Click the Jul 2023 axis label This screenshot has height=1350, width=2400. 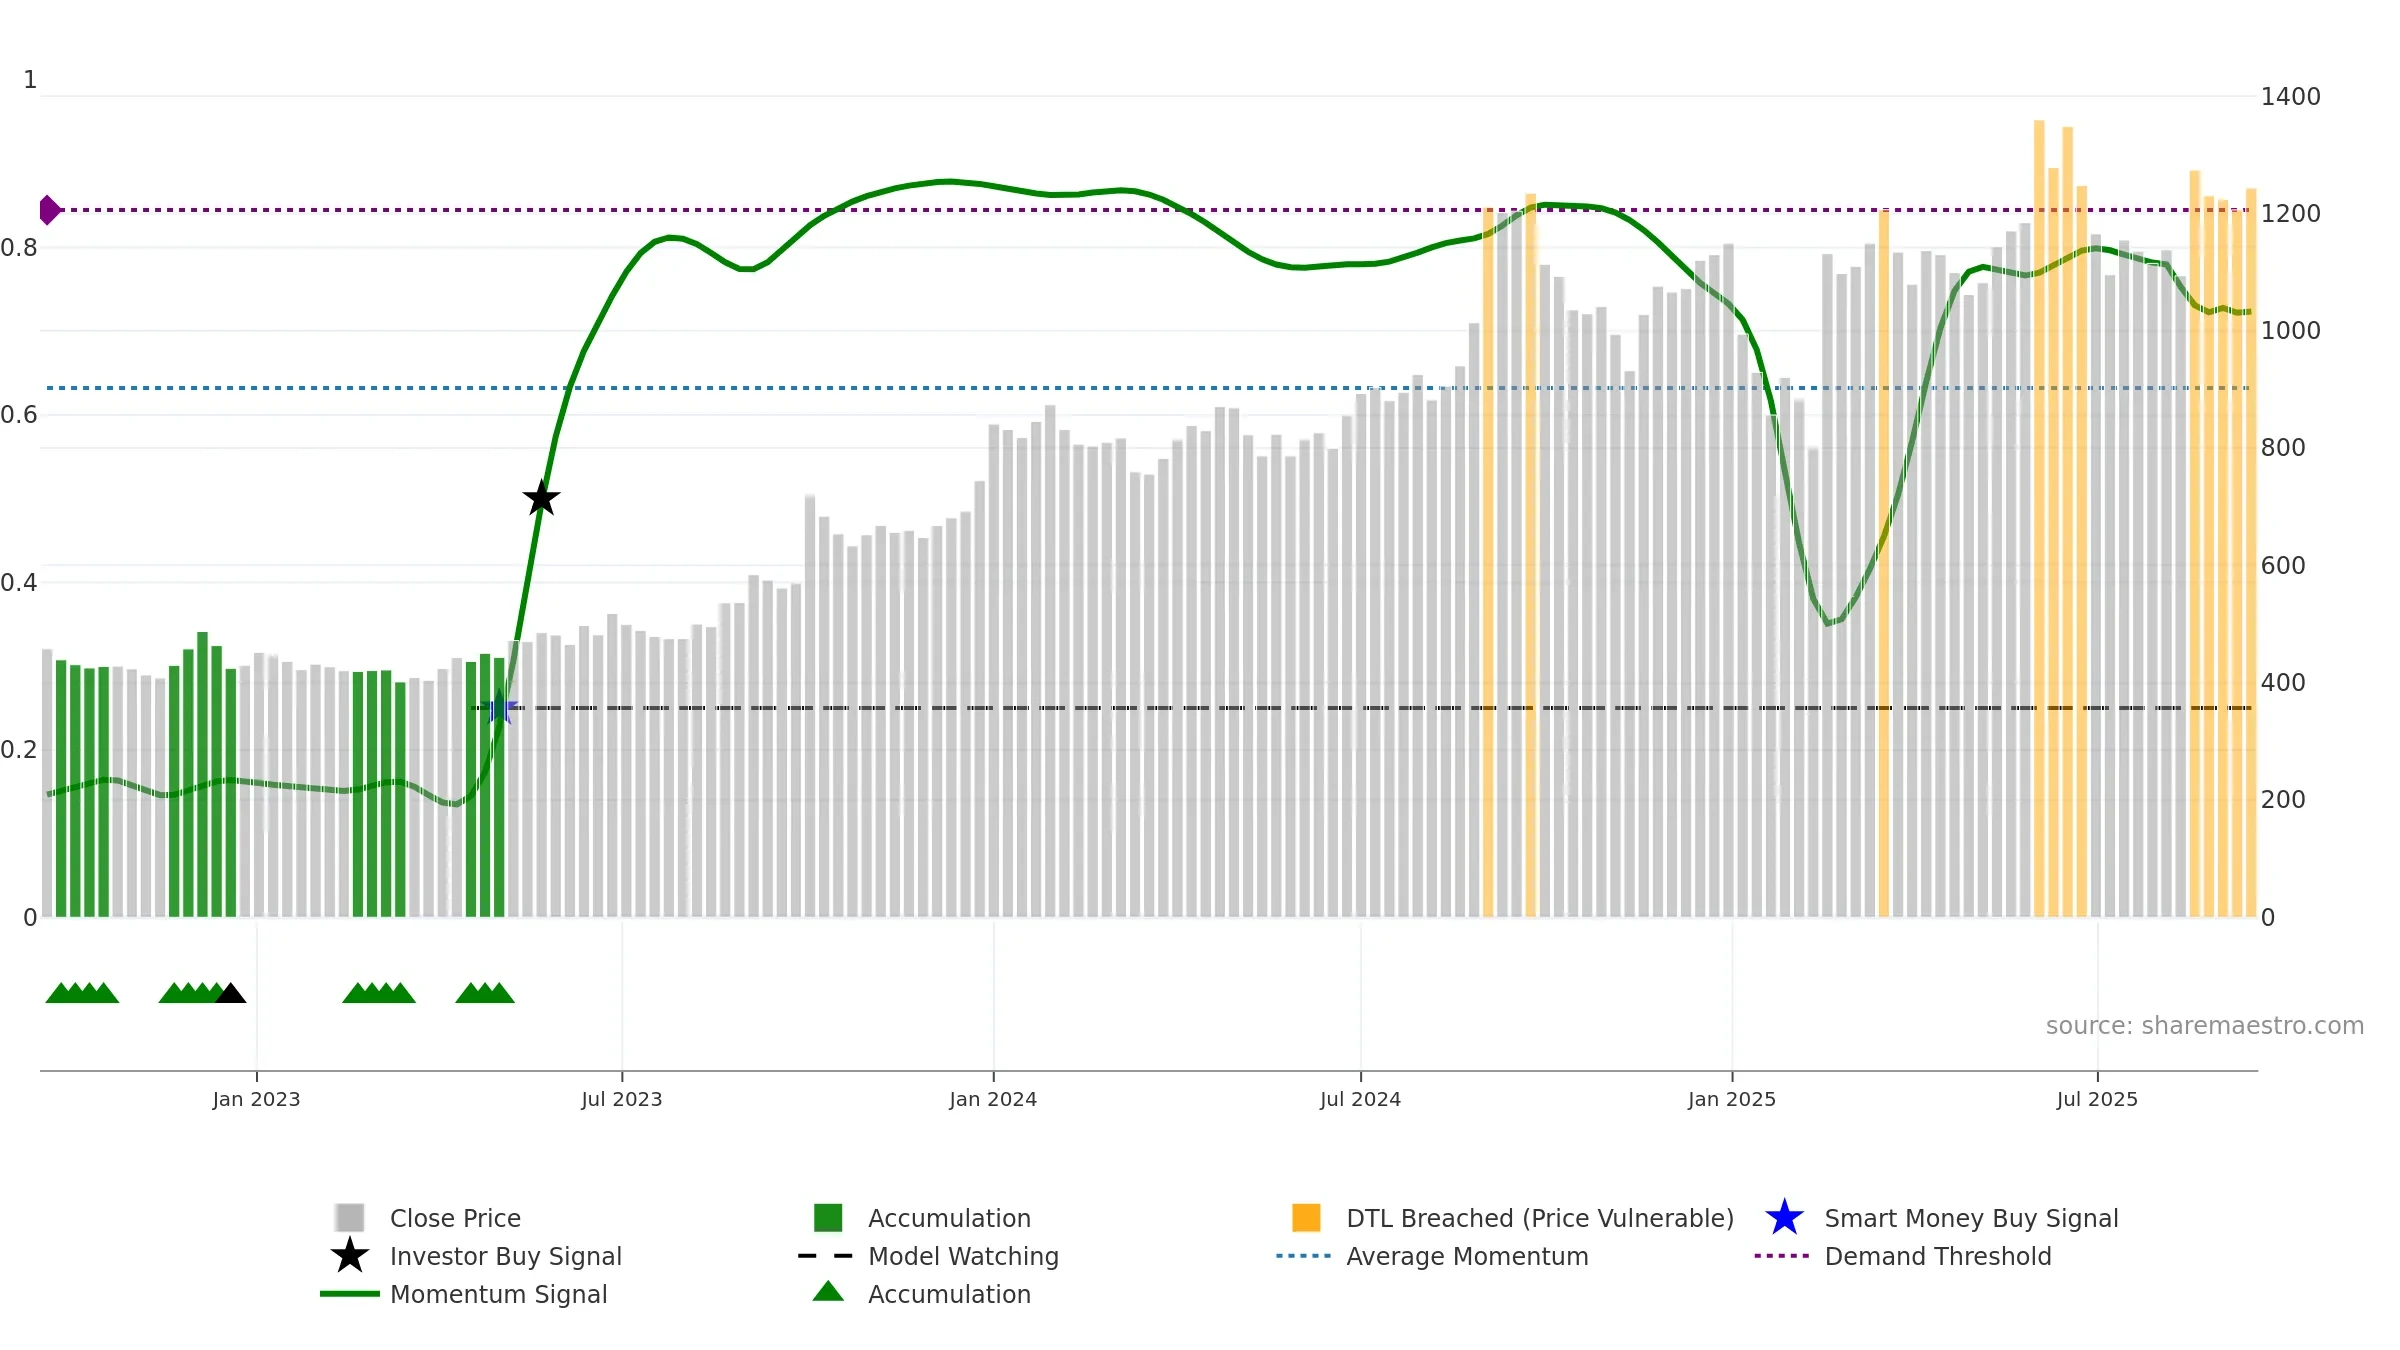click(621, 1099)
